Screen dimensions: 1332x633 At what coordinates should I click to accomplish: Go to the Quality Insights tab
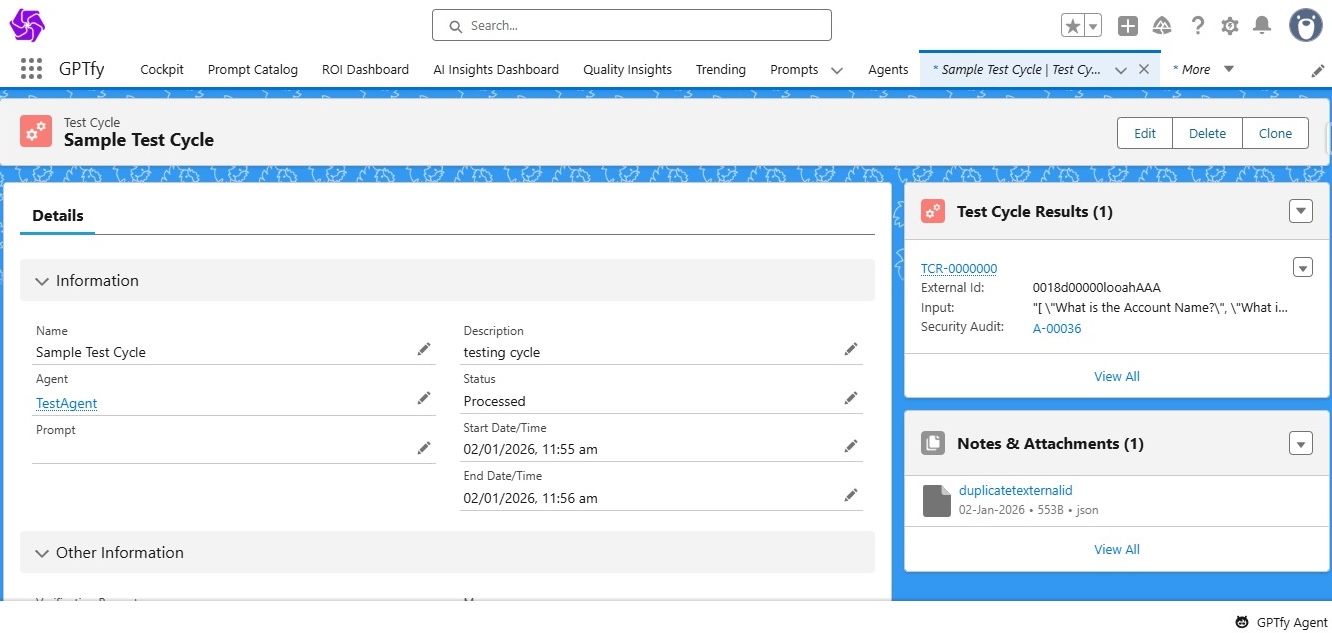point(627,69)
